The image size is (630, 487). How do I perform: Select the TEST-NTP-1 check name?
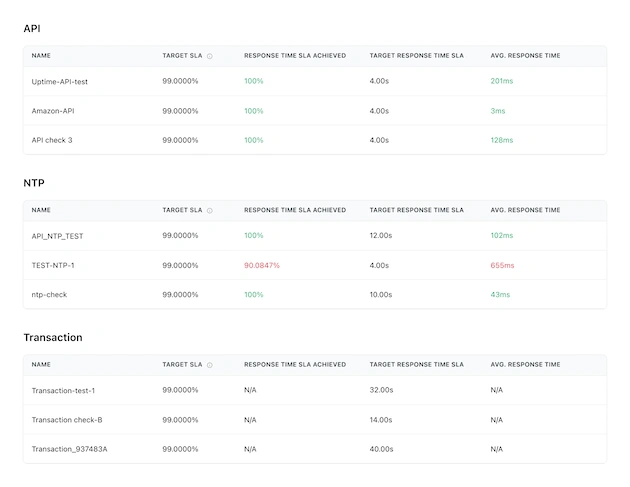54,265
